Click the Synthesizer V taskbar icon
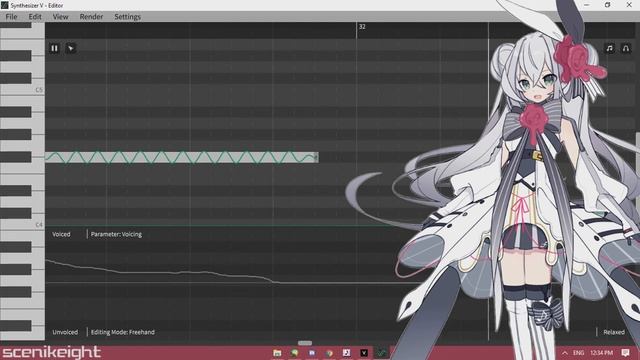640x360 pixels. pos(381,353)
